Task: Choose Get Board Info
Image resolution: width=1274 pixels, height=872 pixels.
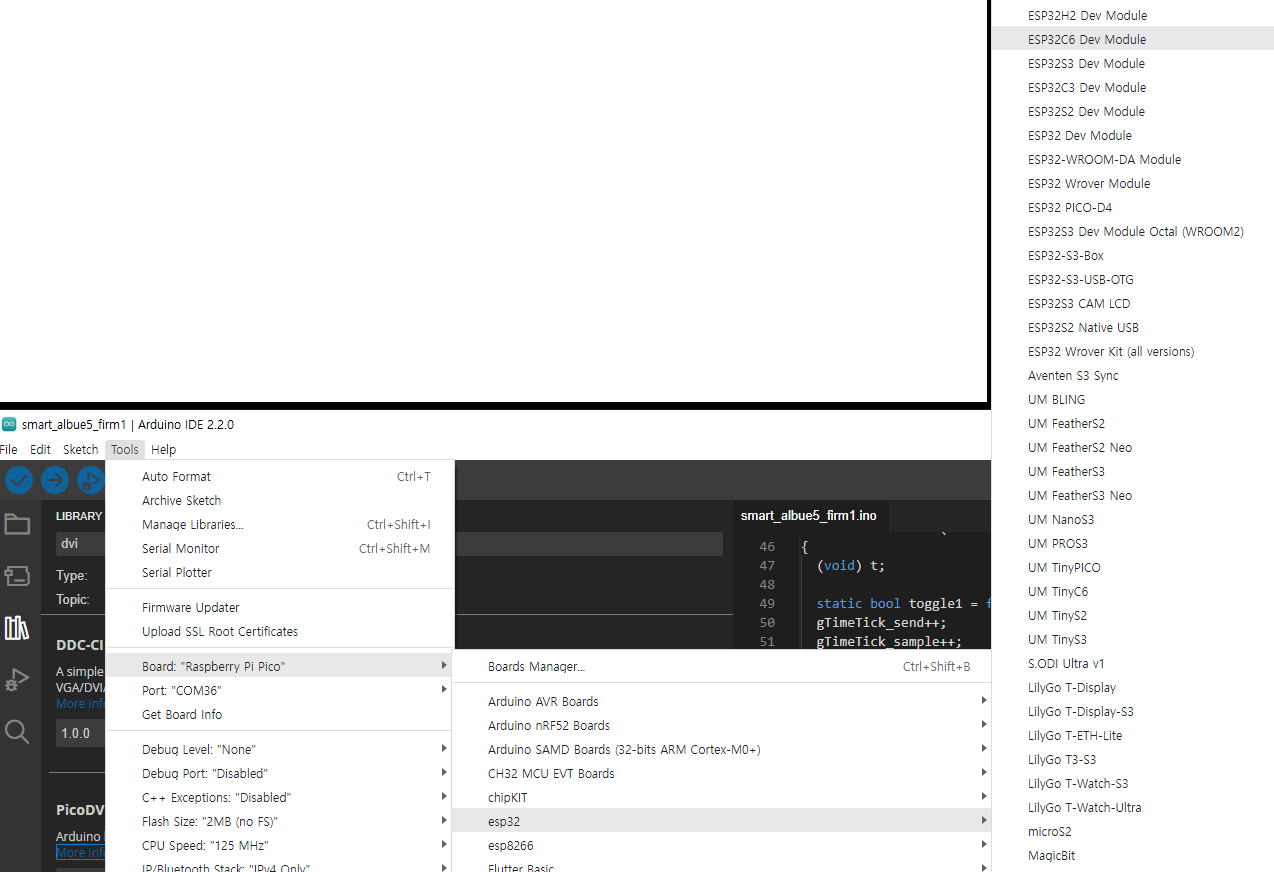Action: click(x=280, y=715)
